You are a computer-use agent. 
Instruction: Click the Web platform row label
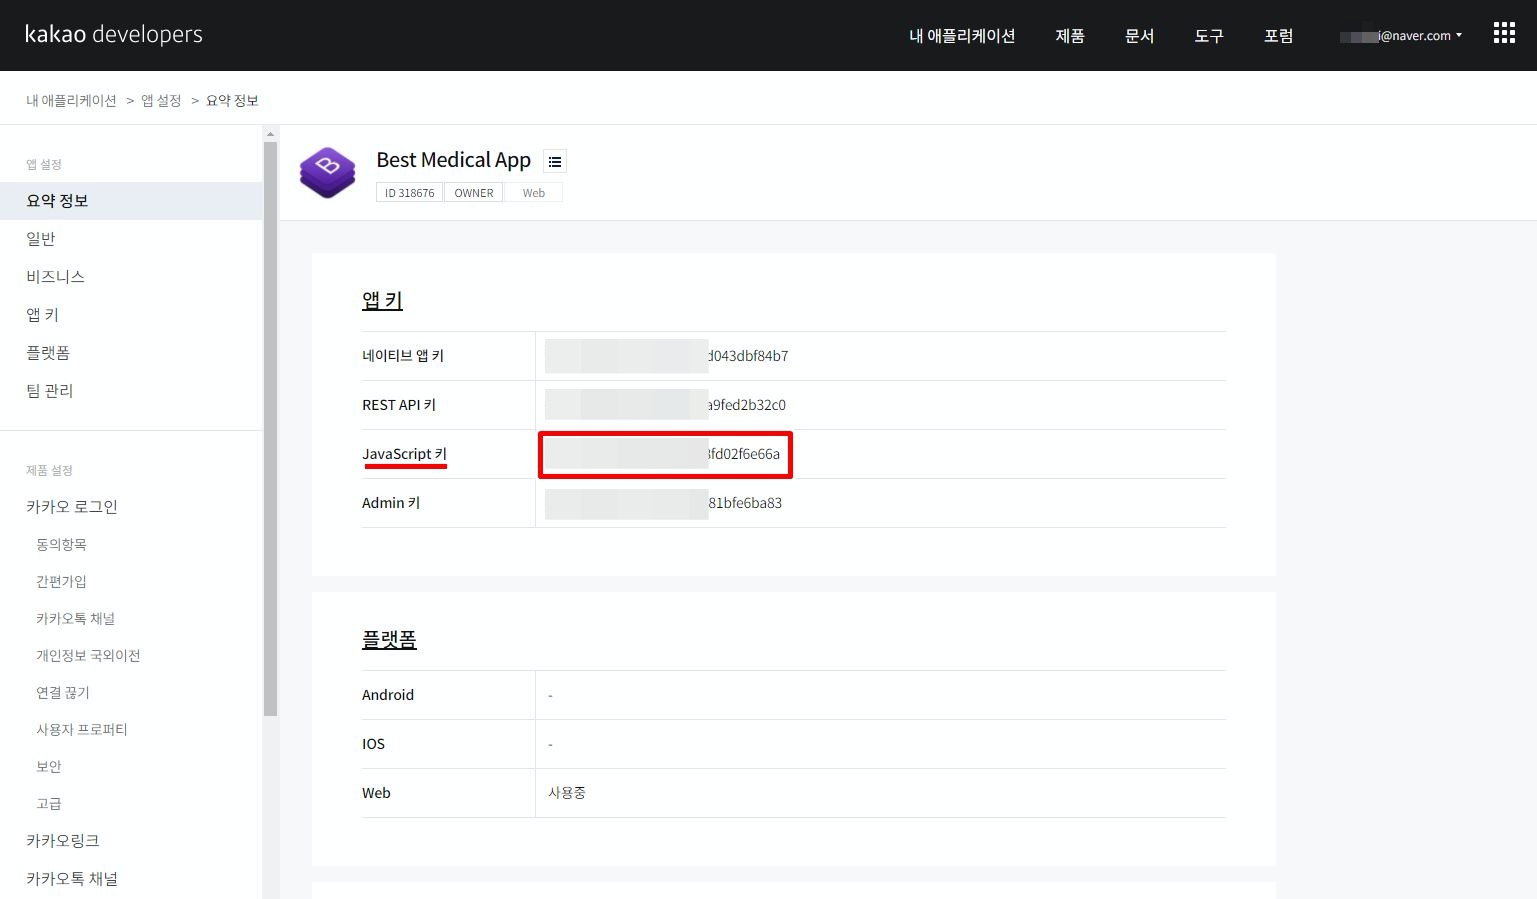tap(376, 793)
